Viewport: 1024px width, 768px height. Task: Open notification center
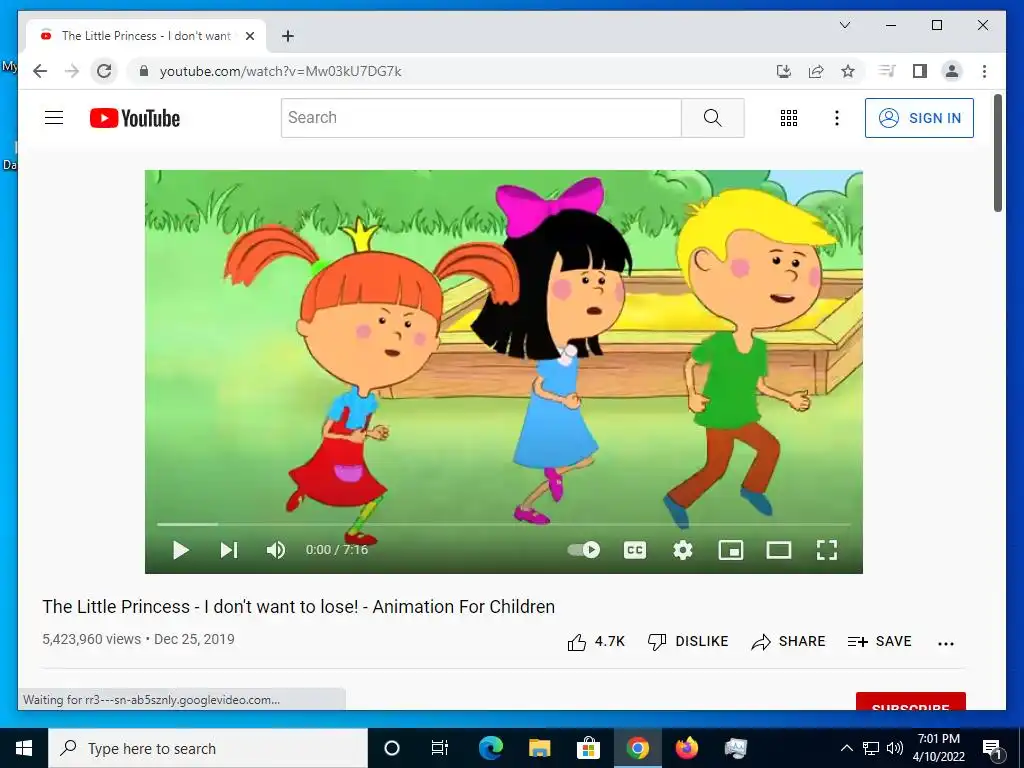(992, 748)
